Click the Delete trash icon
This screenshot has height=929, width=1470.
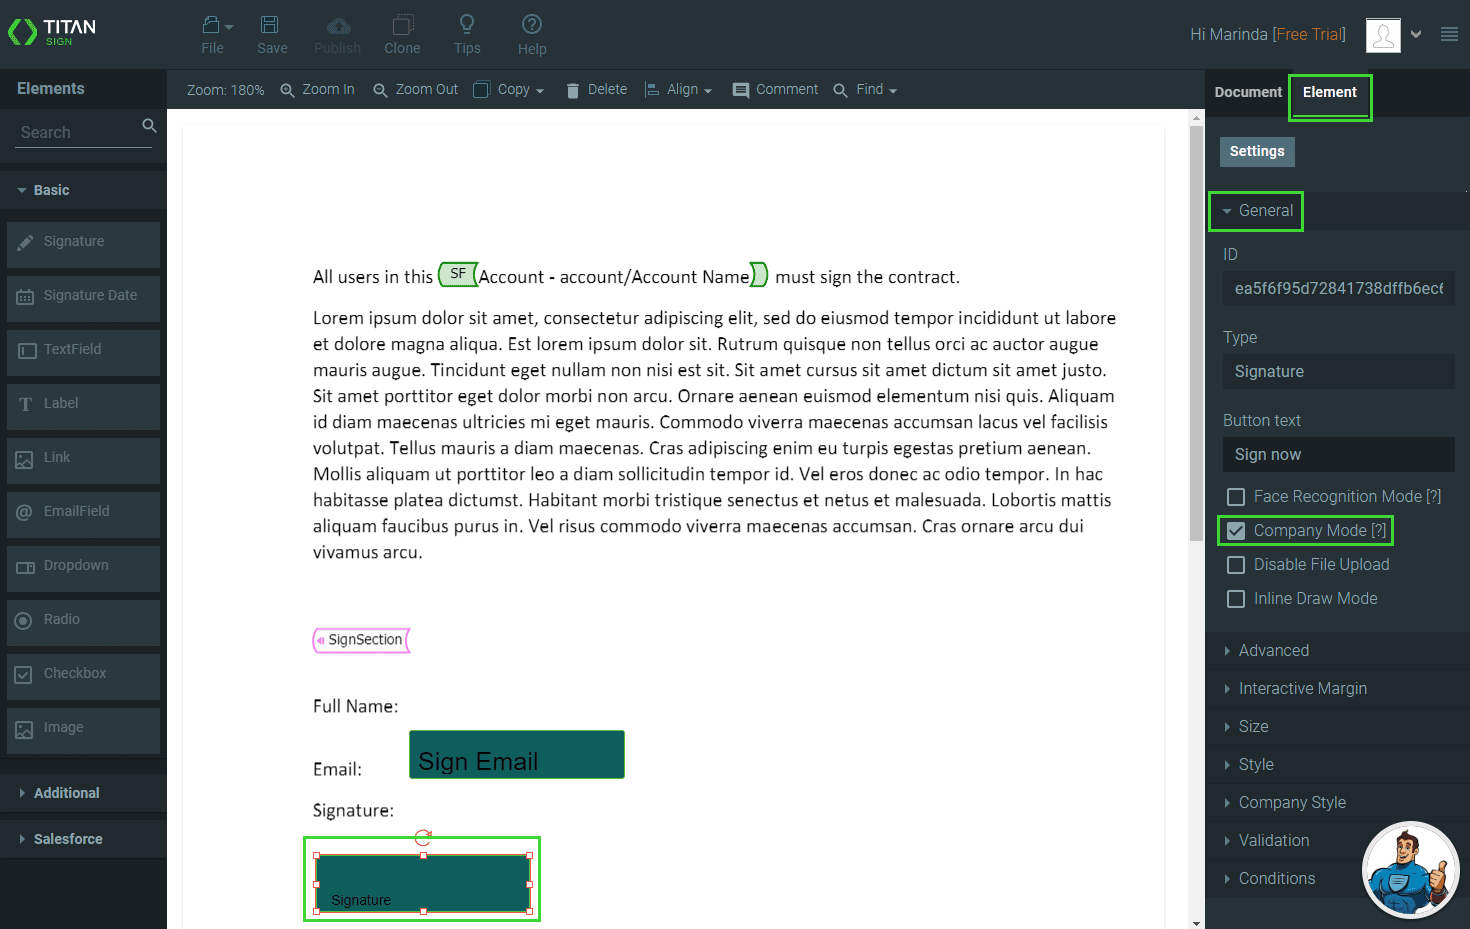pos(573,90)
